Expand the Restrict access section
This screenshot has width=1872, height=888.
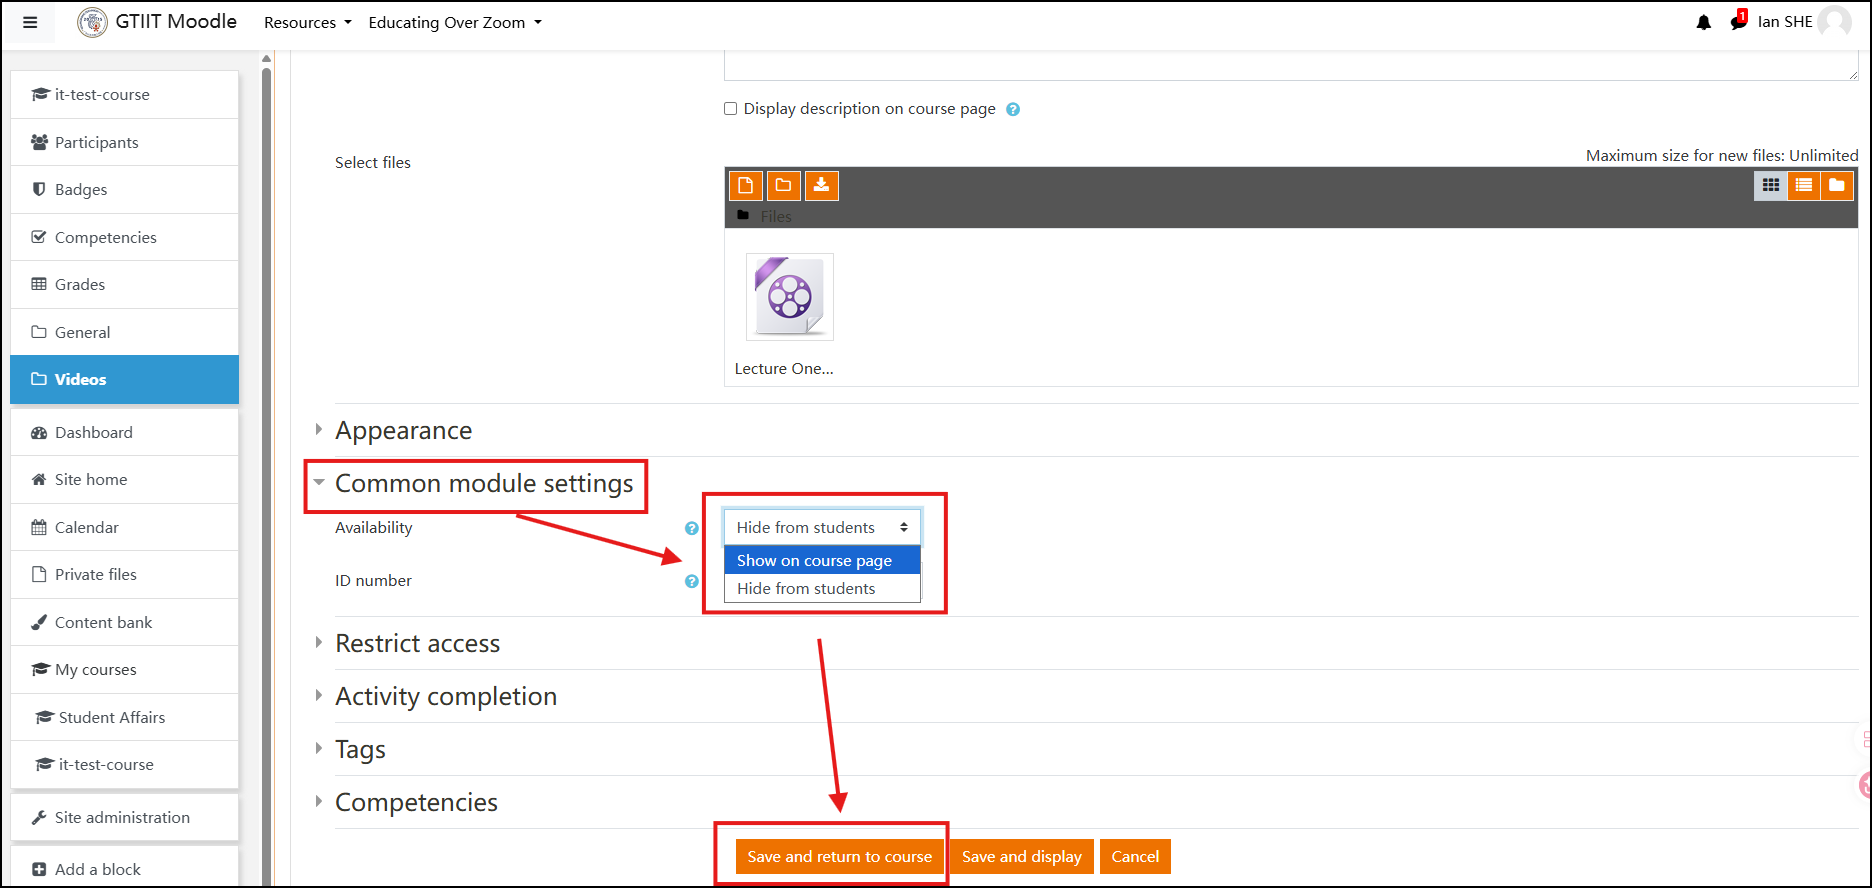pos(417,643)
